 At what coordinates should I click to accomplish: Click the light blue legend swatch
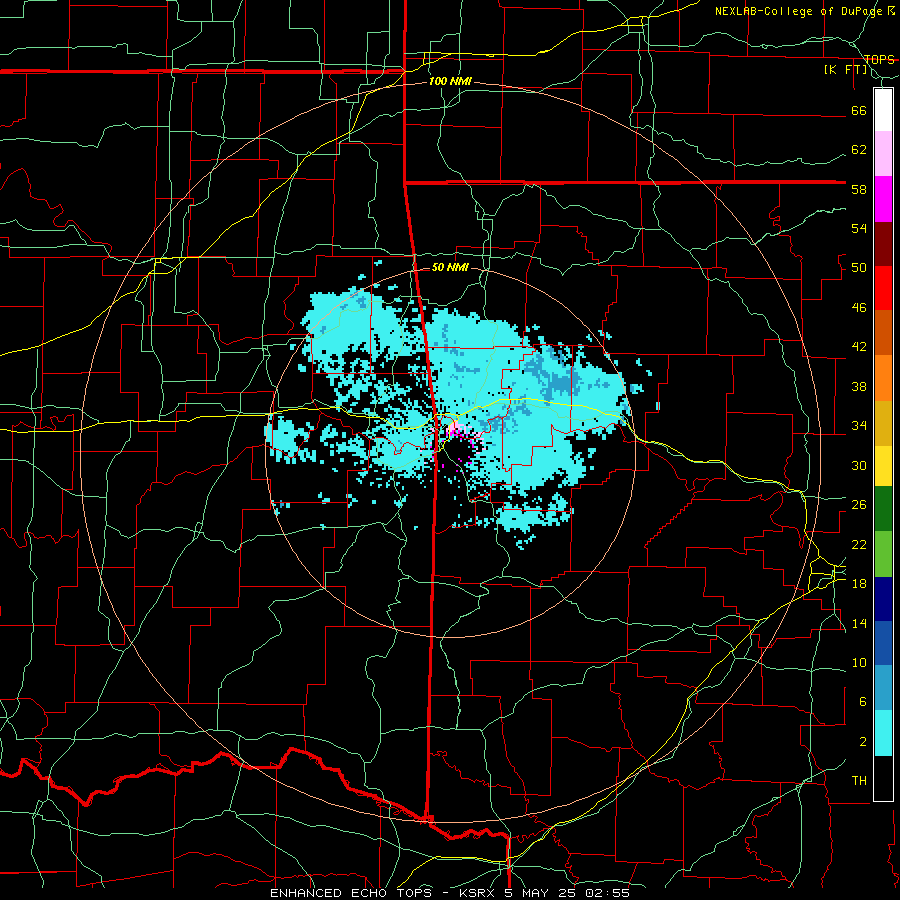[x=883, y=688]
